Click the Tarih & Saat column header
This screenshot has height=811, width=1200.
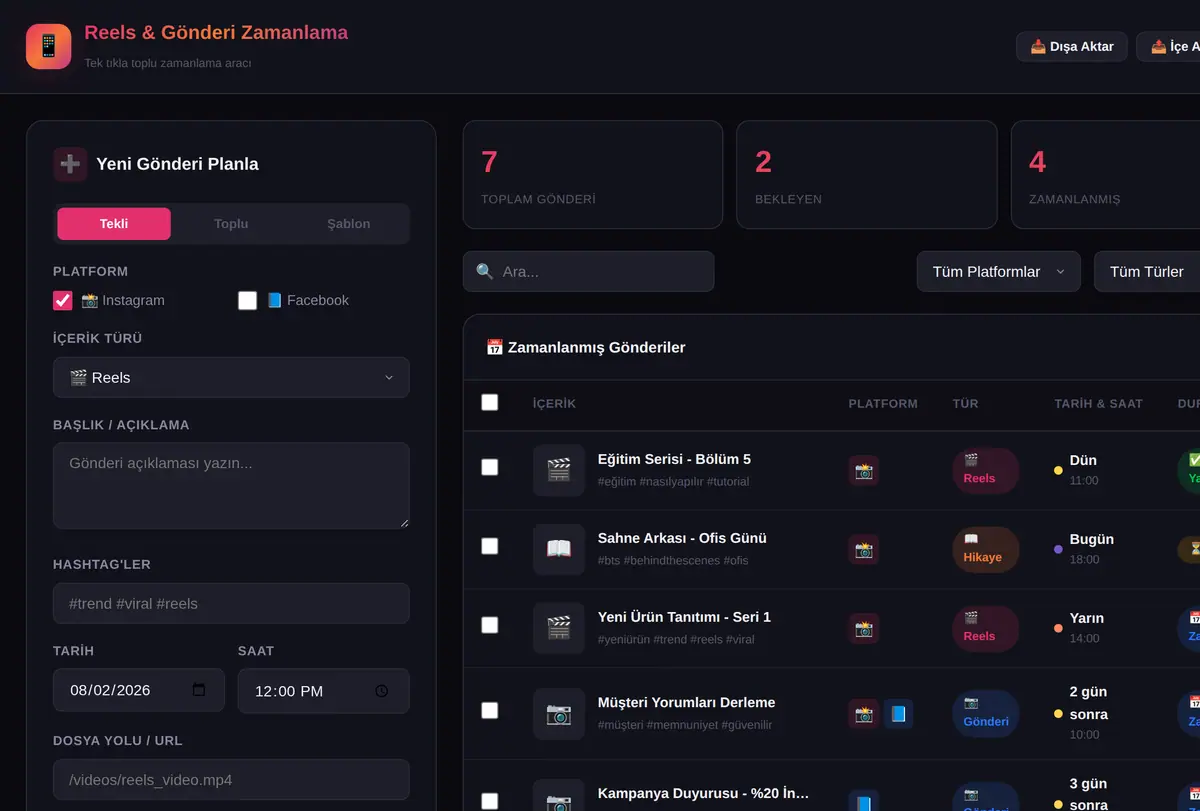[x=1098, y=404]
